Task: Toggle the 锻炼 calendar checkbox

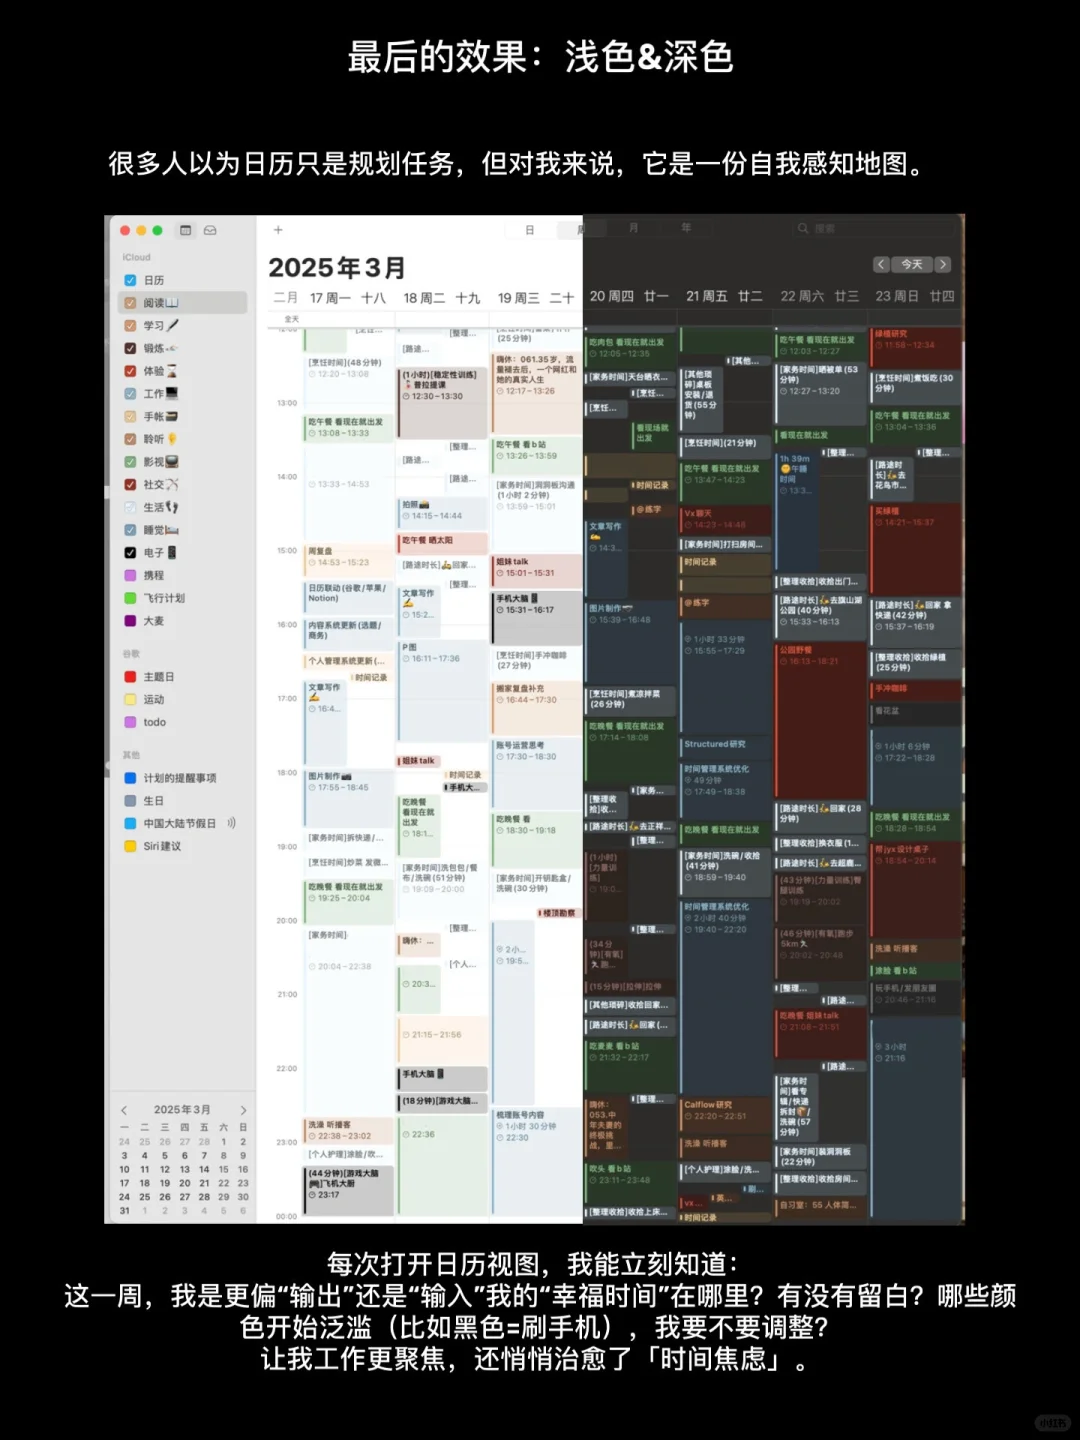Action: (129, 348)
